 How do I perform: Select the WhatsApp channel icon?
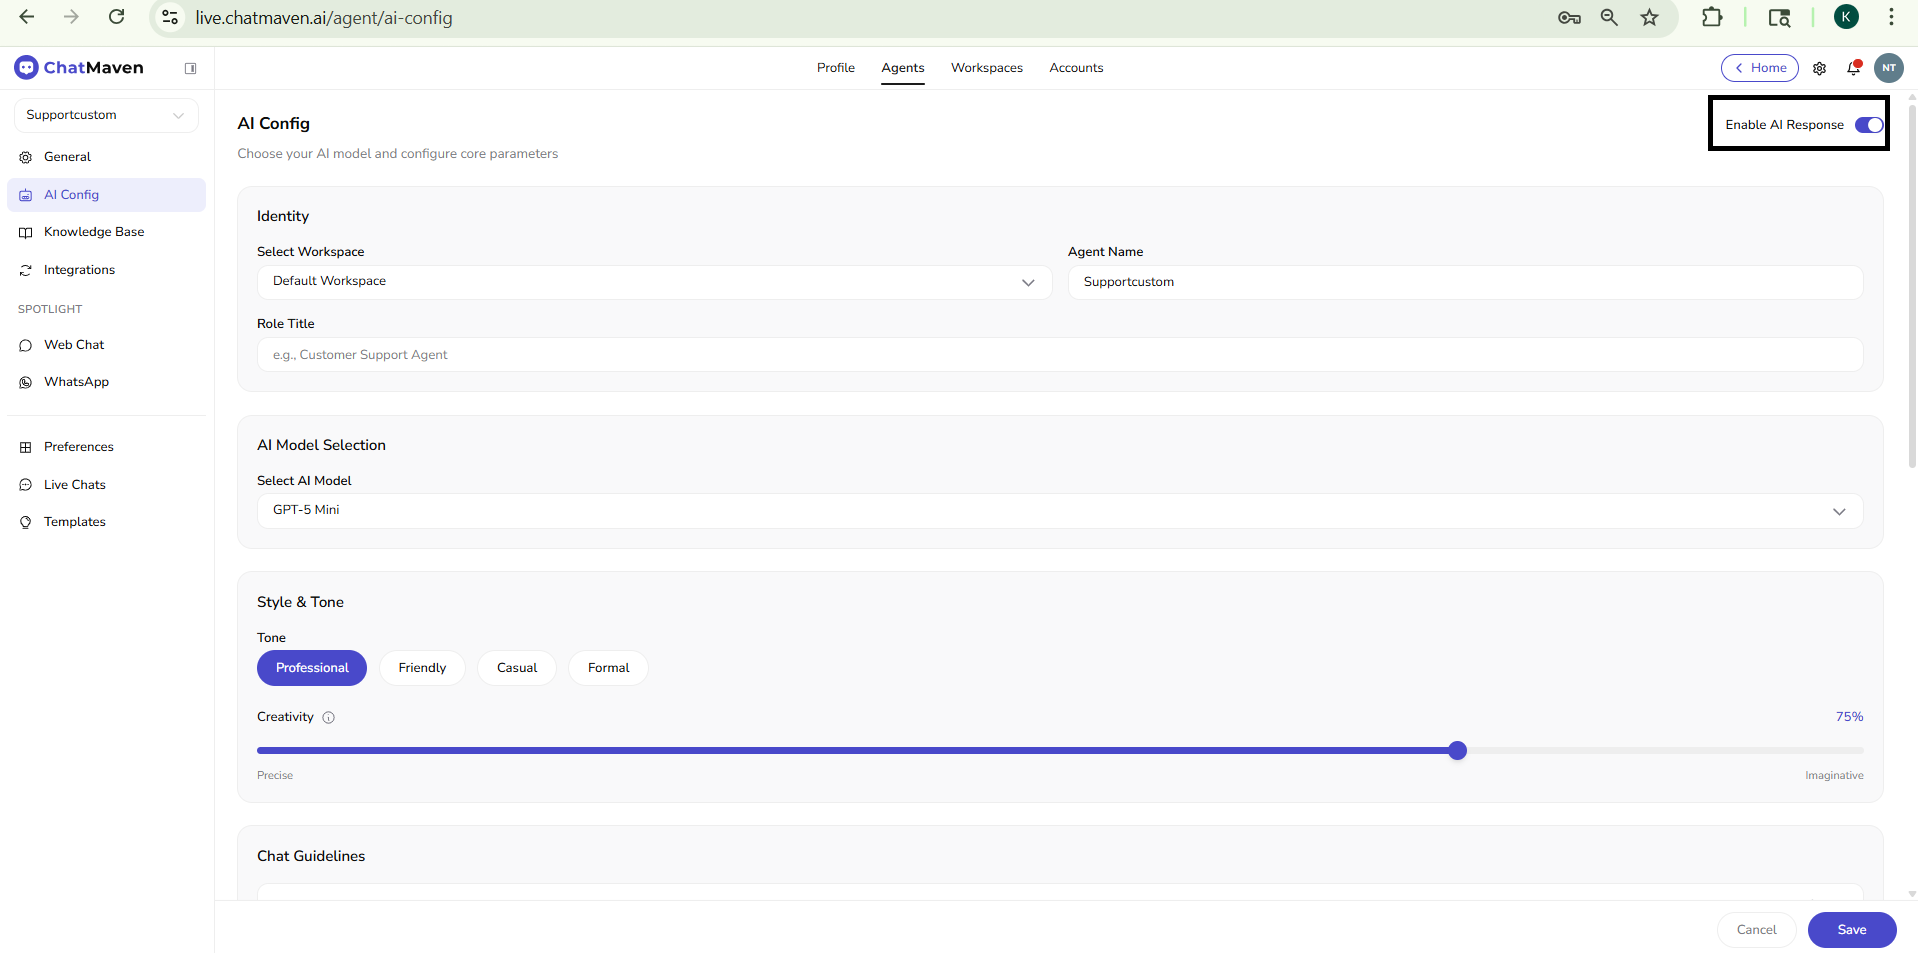25,382
